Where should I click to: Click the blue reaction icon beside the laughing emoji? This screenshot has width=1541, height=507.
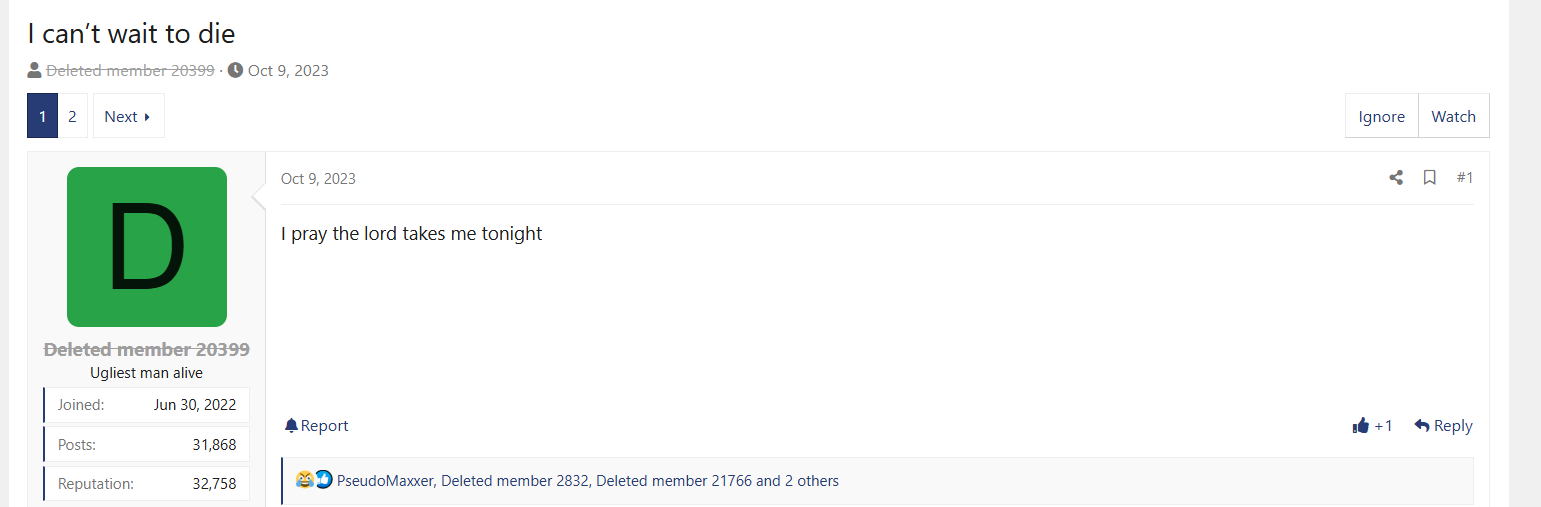323,480
